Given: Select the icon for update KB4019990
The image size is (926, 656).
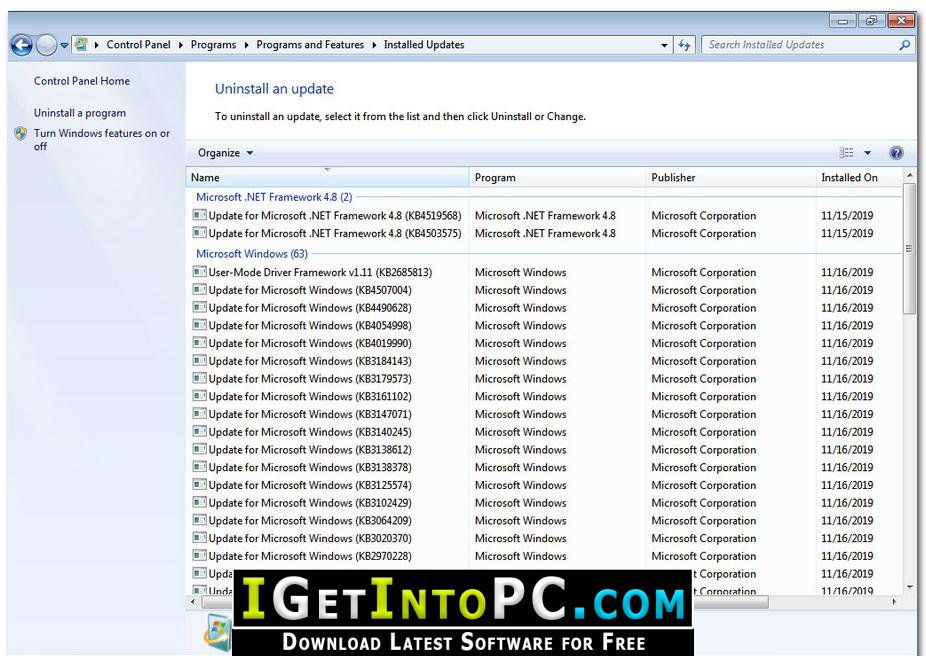Looking at the screenshot, I should [200, 343].
